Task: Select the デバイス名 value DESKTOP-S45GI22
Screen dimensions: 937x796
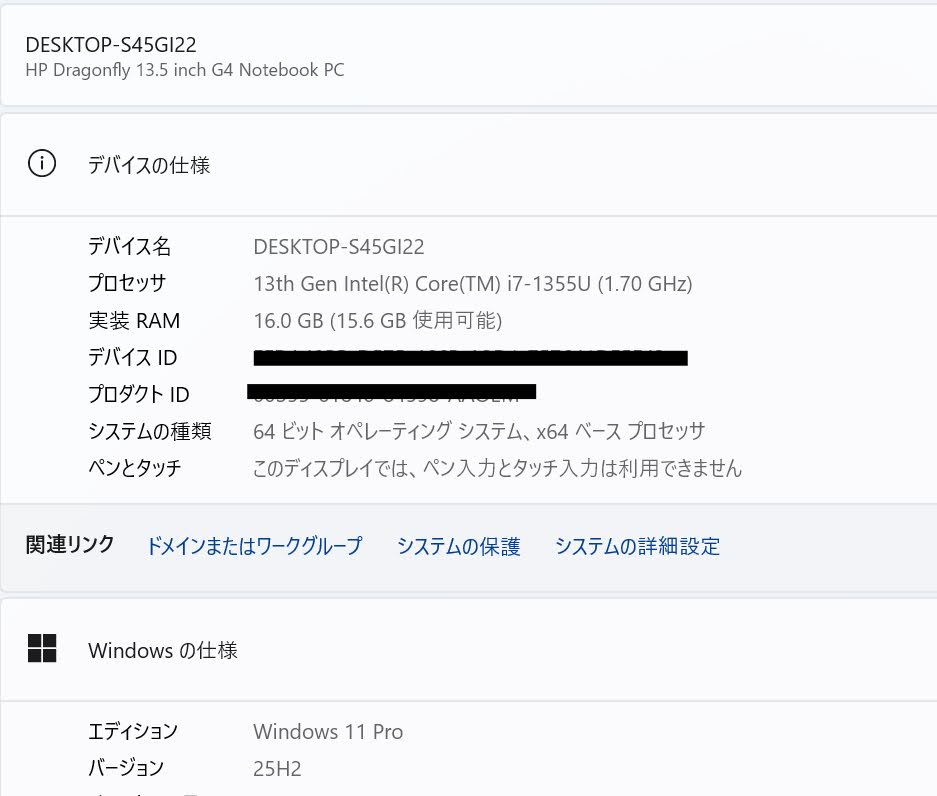Action: [339, 247]
